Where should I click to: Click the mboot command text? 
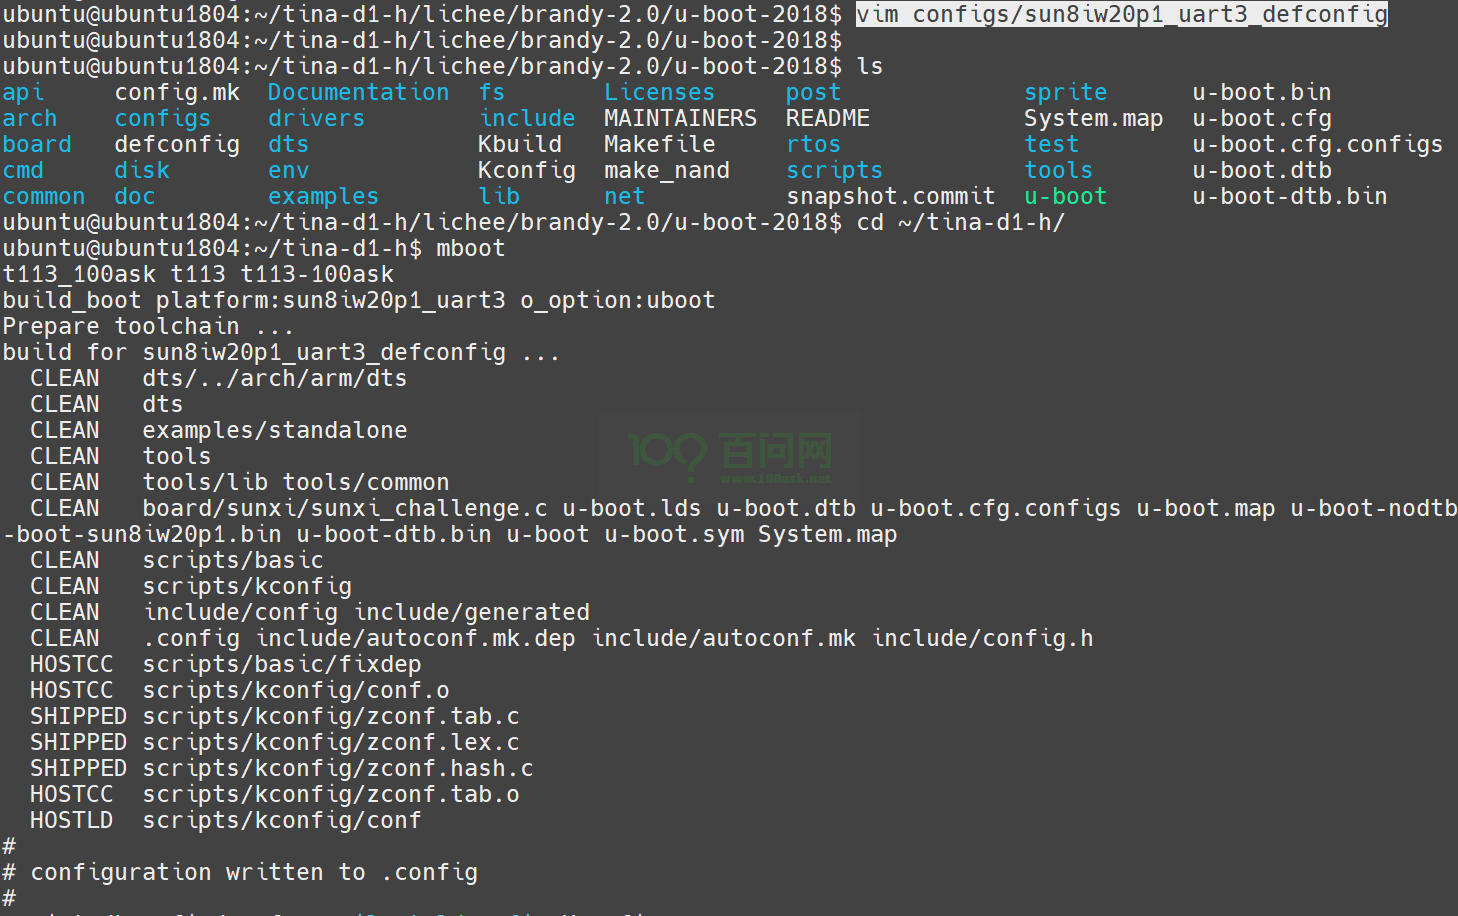point(470,248)
